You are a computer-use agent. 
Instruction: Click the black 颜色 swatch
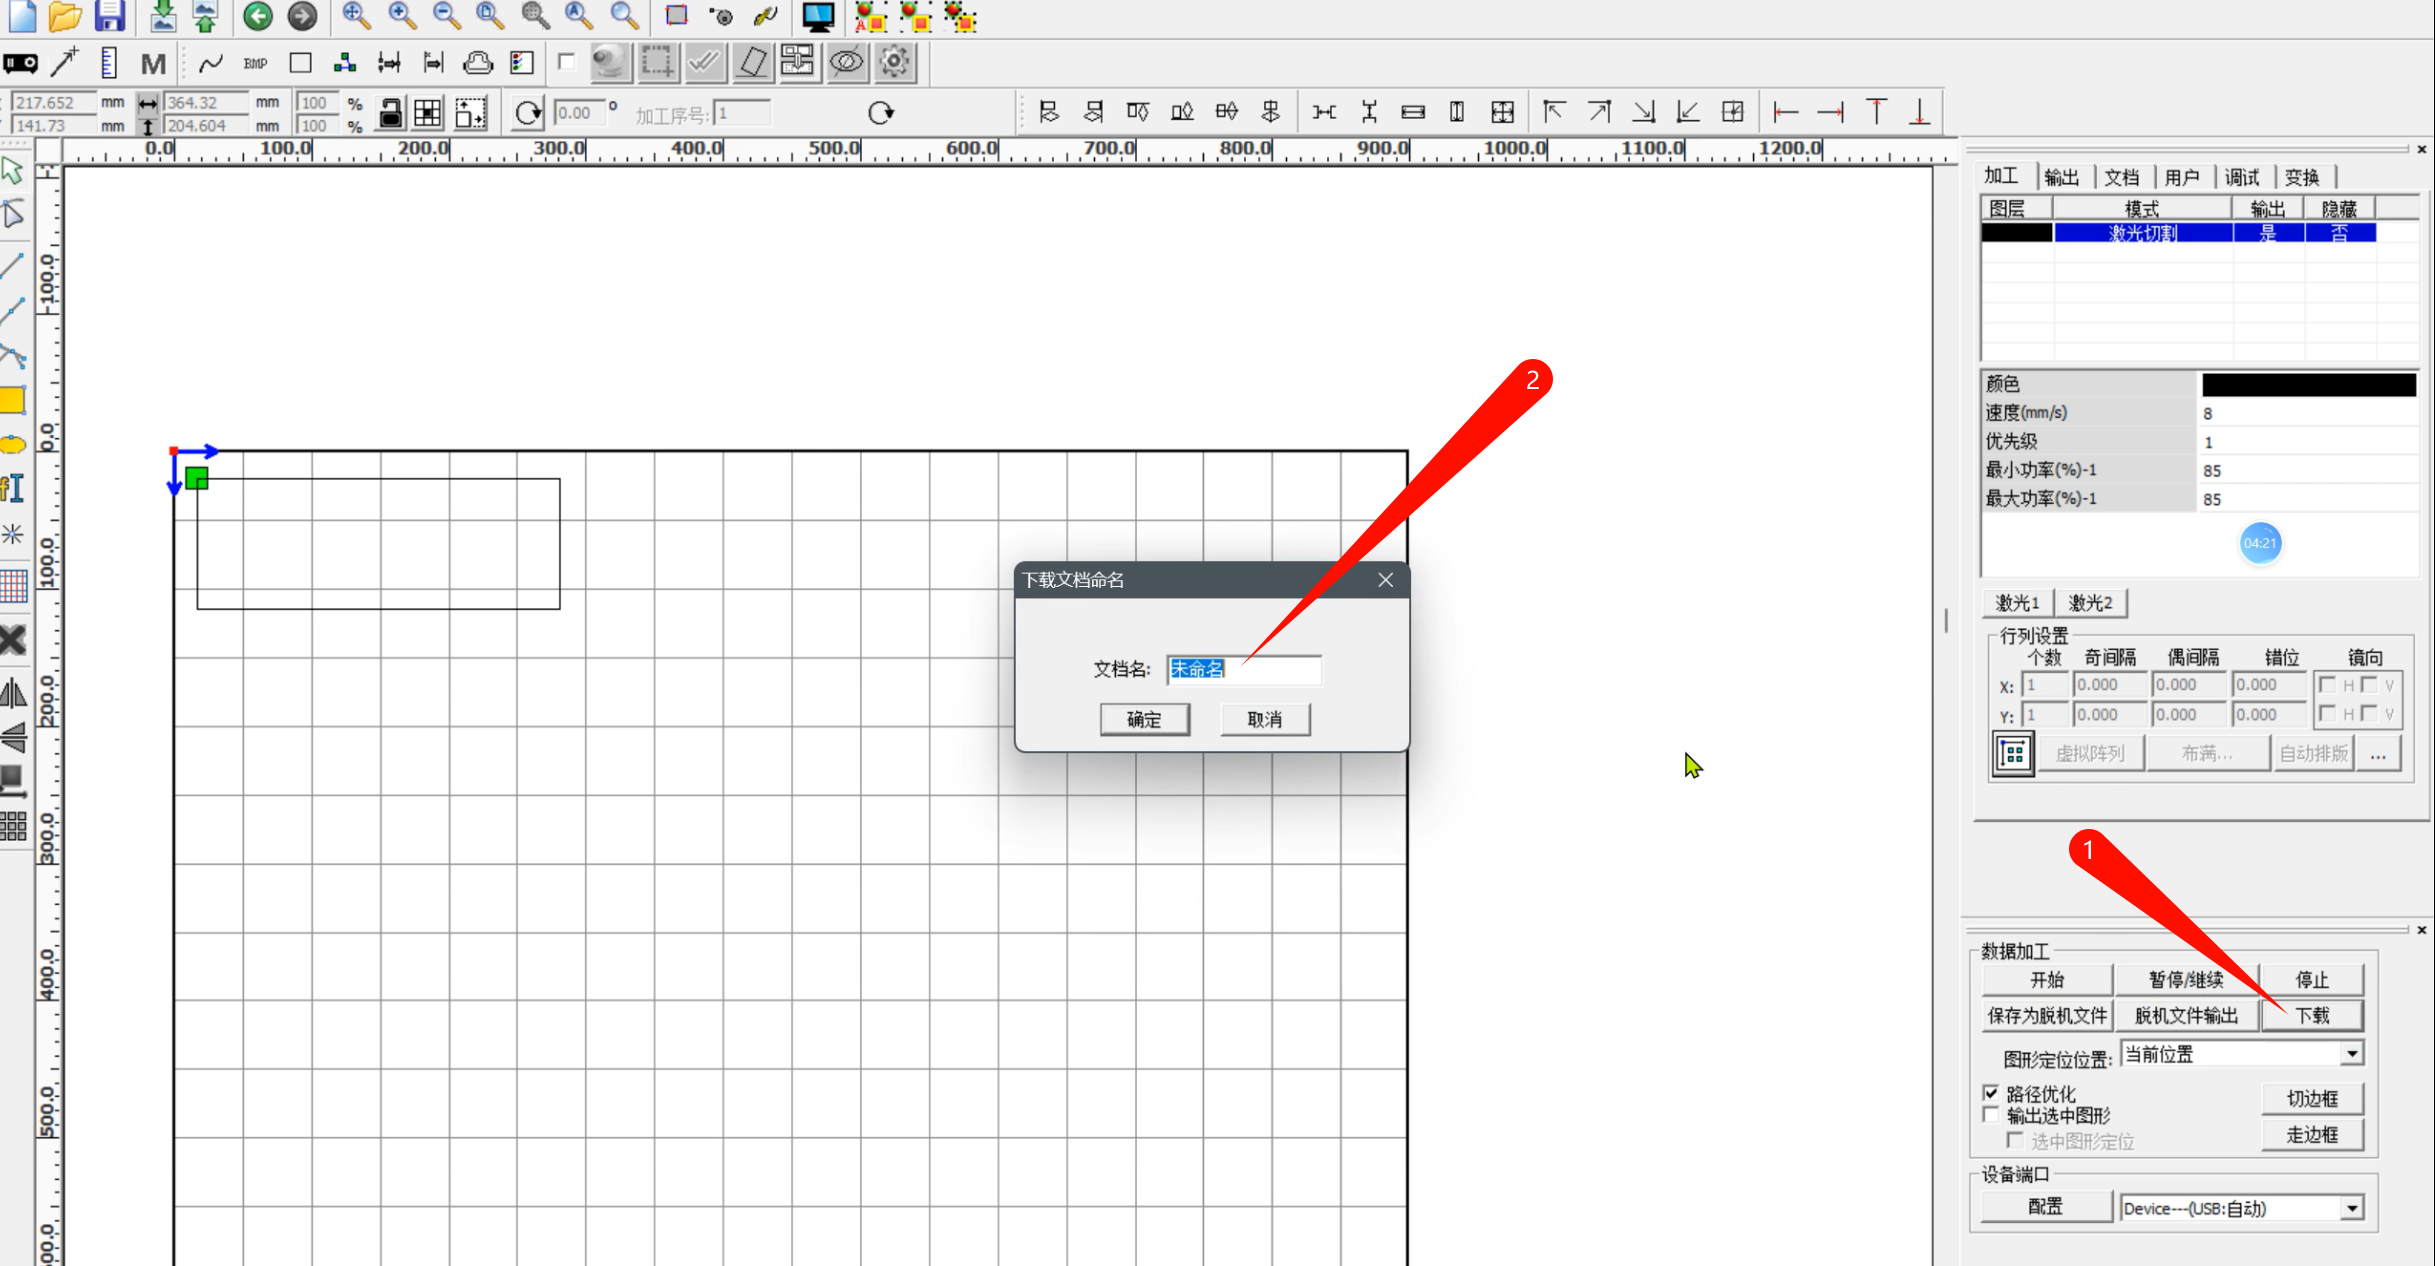coord(2308,384)
